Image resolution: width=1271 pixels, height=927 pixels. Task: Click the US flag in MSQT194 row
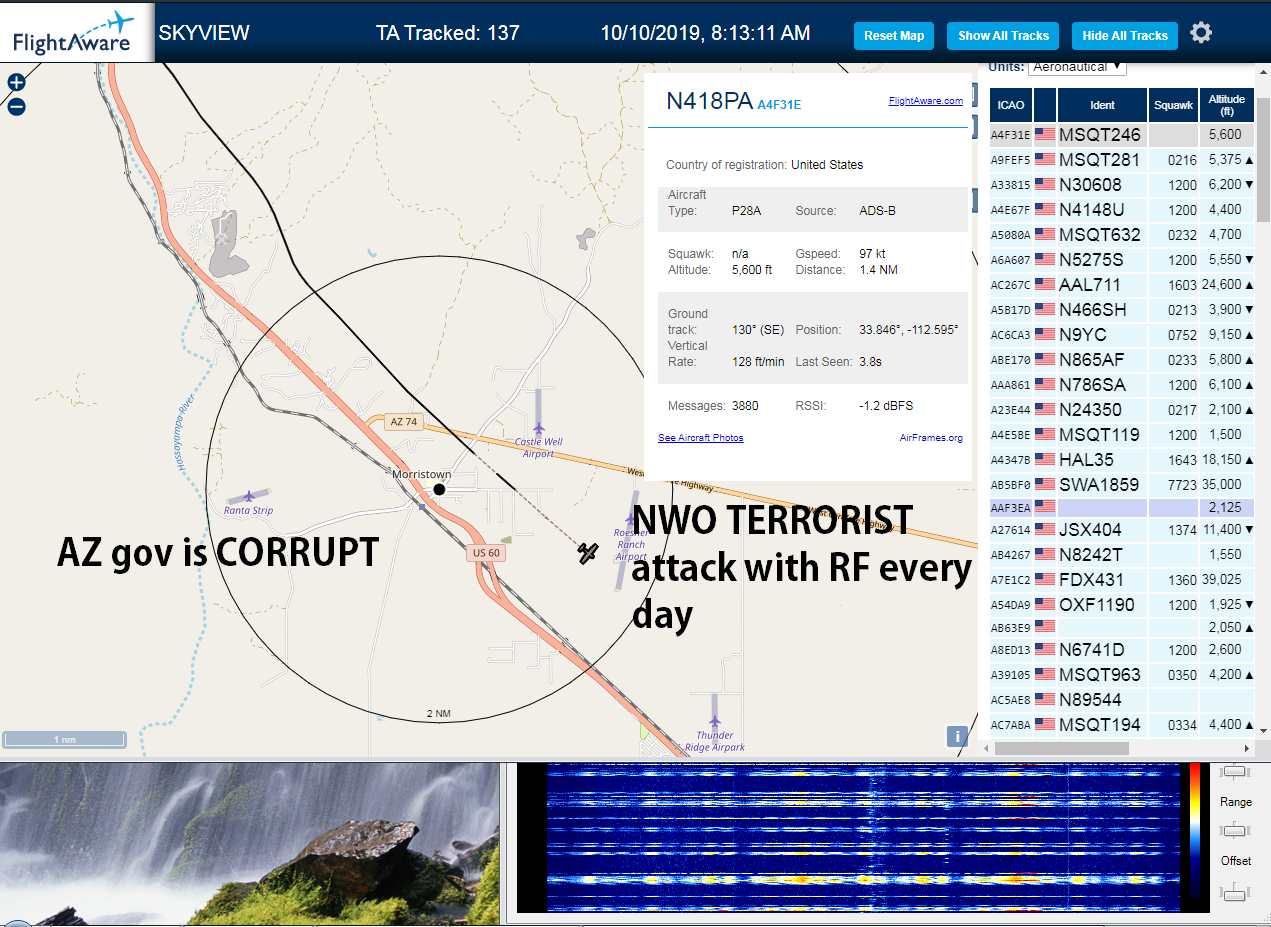click(x=1045, y=724)
